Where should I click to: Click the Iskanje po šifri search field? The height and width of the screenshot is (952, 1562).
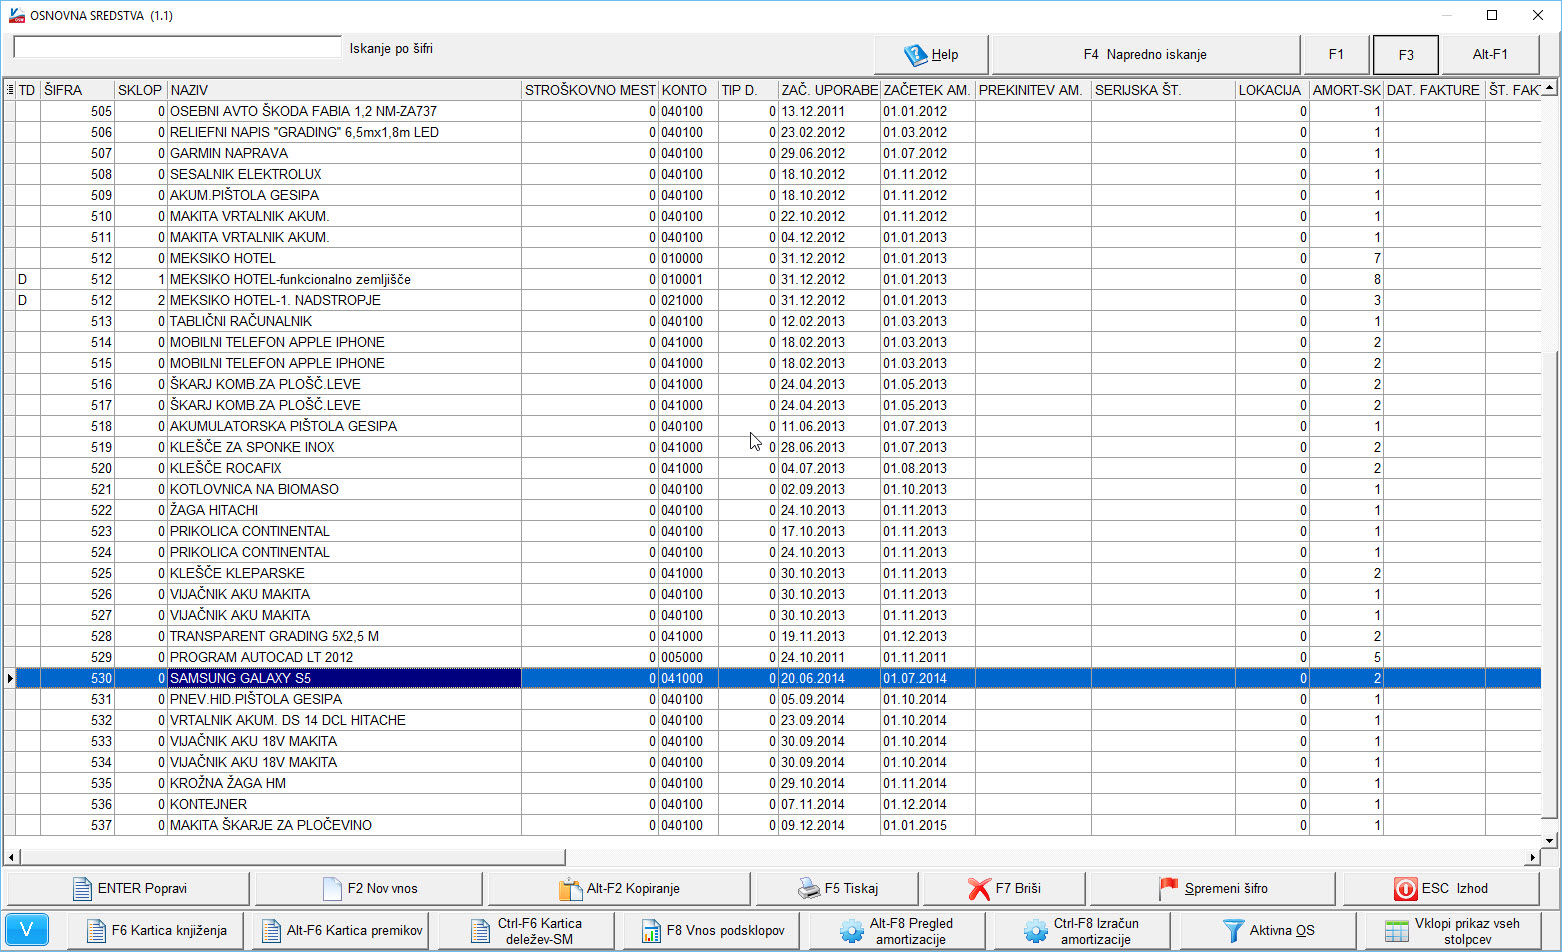coord(177,47)
